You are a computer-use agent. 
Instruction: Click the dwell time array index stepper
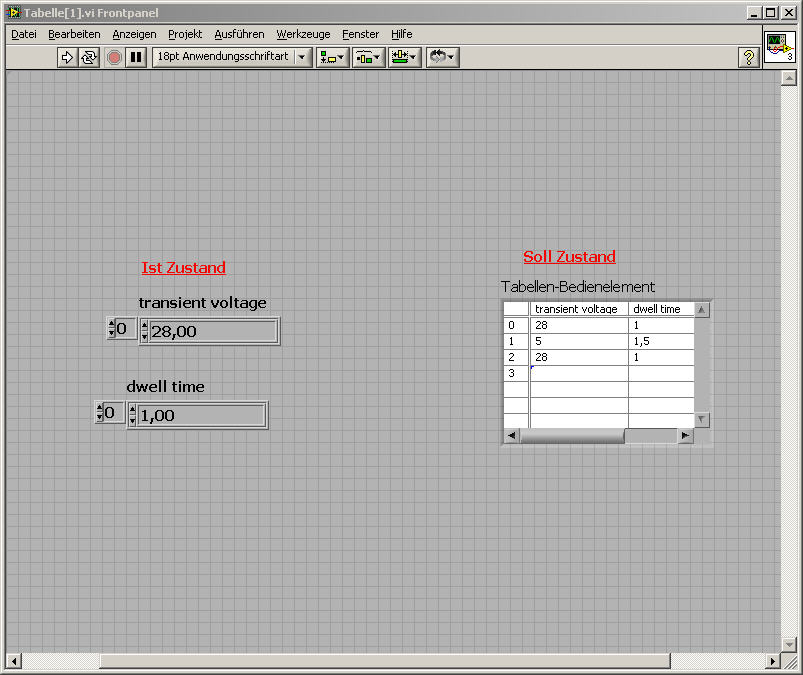99,412
